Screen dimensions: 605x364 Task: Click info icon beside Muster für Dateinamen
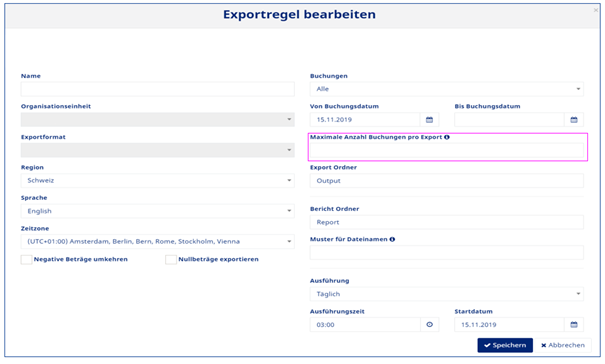tap(392, 239)
